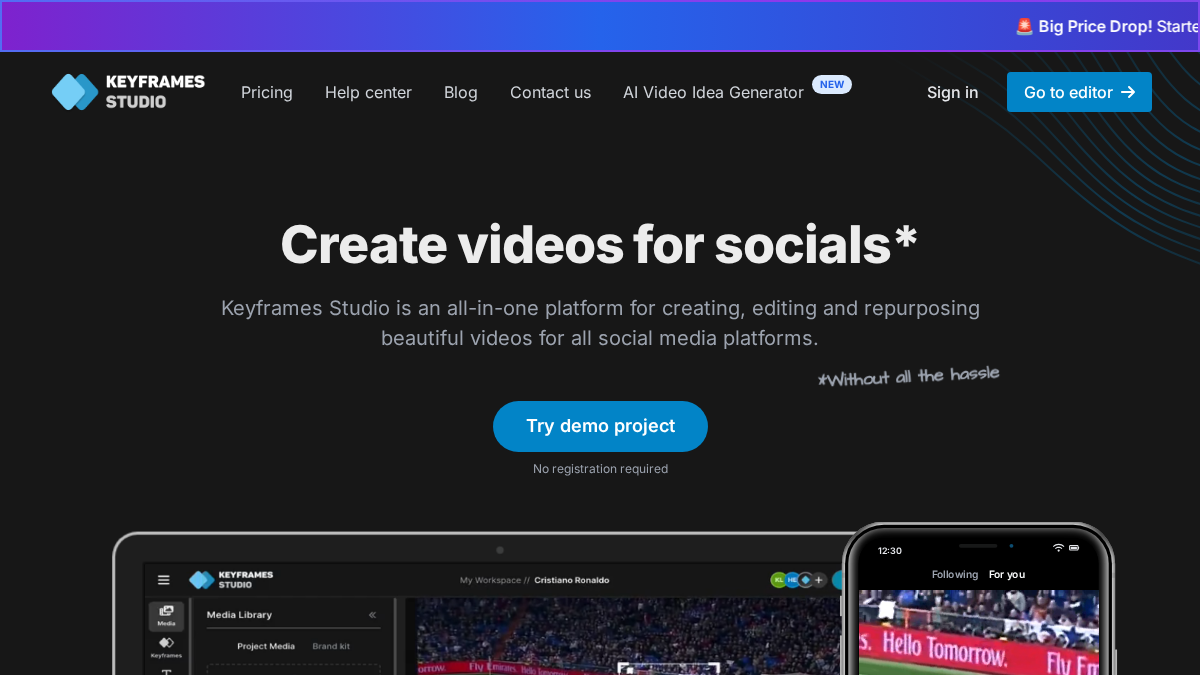Open the AI Video Idea Generator
This screenshot has height=675, width=1200.
tap(713, 92)
